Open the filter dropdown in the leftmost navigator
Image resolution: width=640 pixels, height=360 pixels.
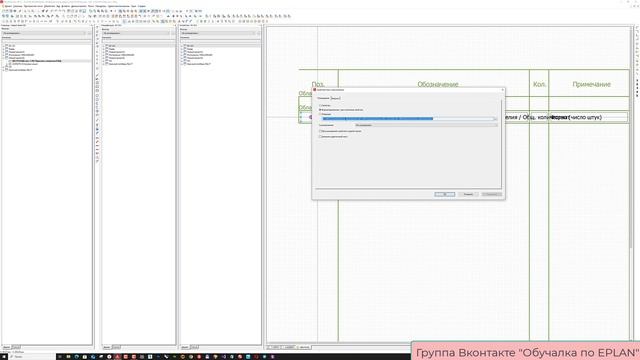pos(44,33)
